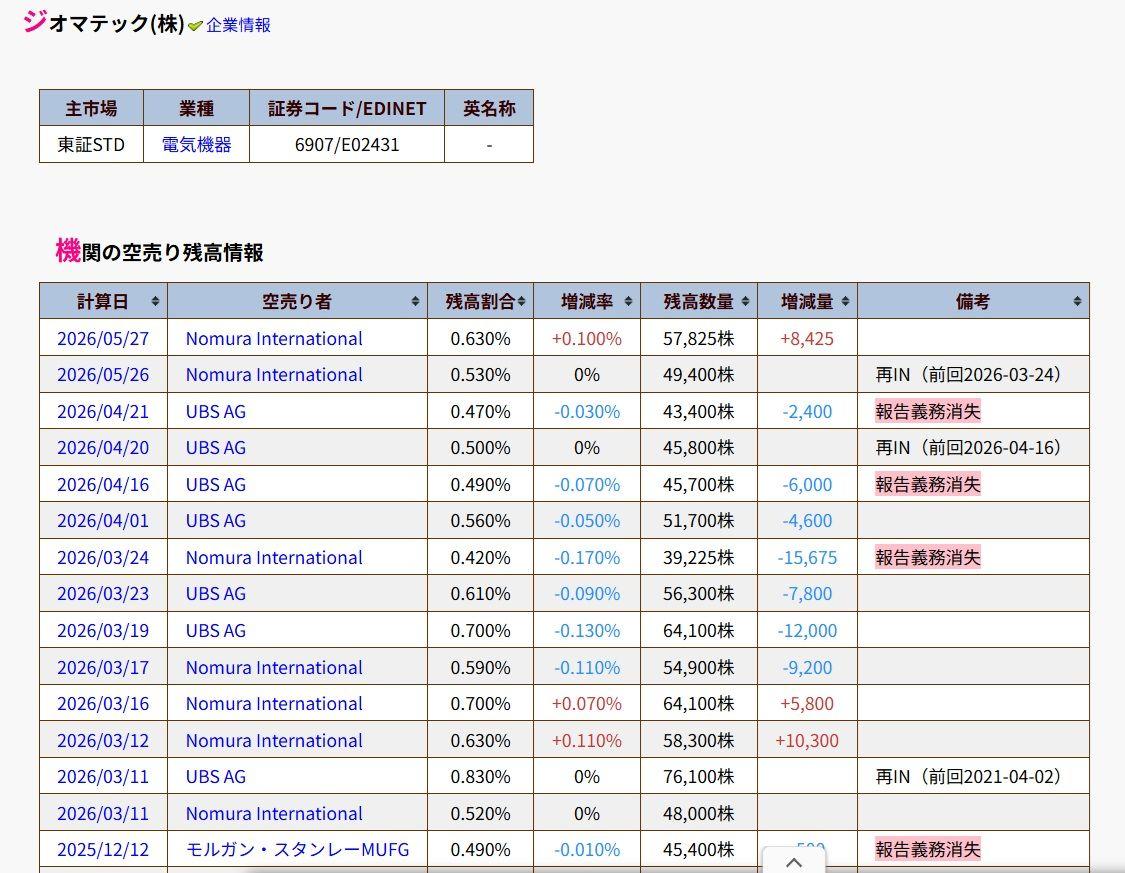Open the 2026/03/16 date link
Viewport: 1125px width, 873px height.
(103, 704)
